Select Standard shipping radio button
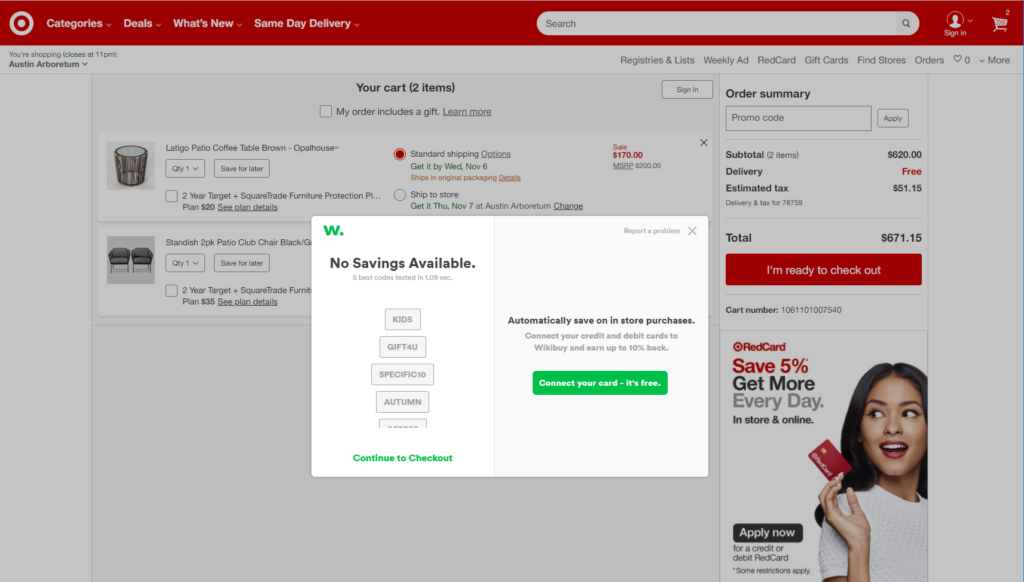1024x582 pixels. coord(400,154)
